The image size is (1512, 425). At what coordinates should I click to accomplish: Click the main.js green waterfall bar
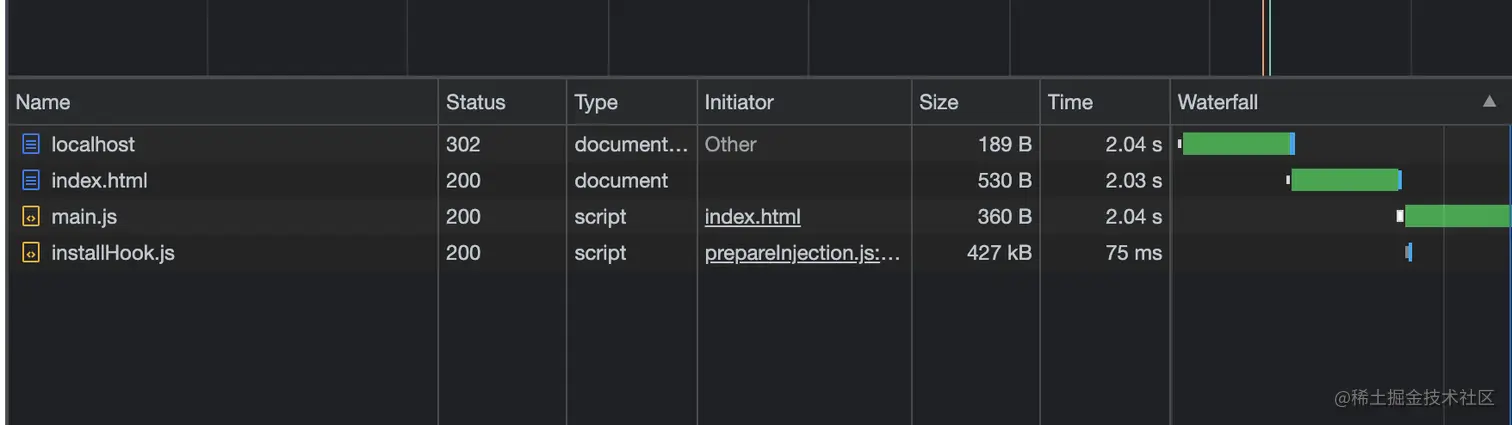[x=1456, y=216]
